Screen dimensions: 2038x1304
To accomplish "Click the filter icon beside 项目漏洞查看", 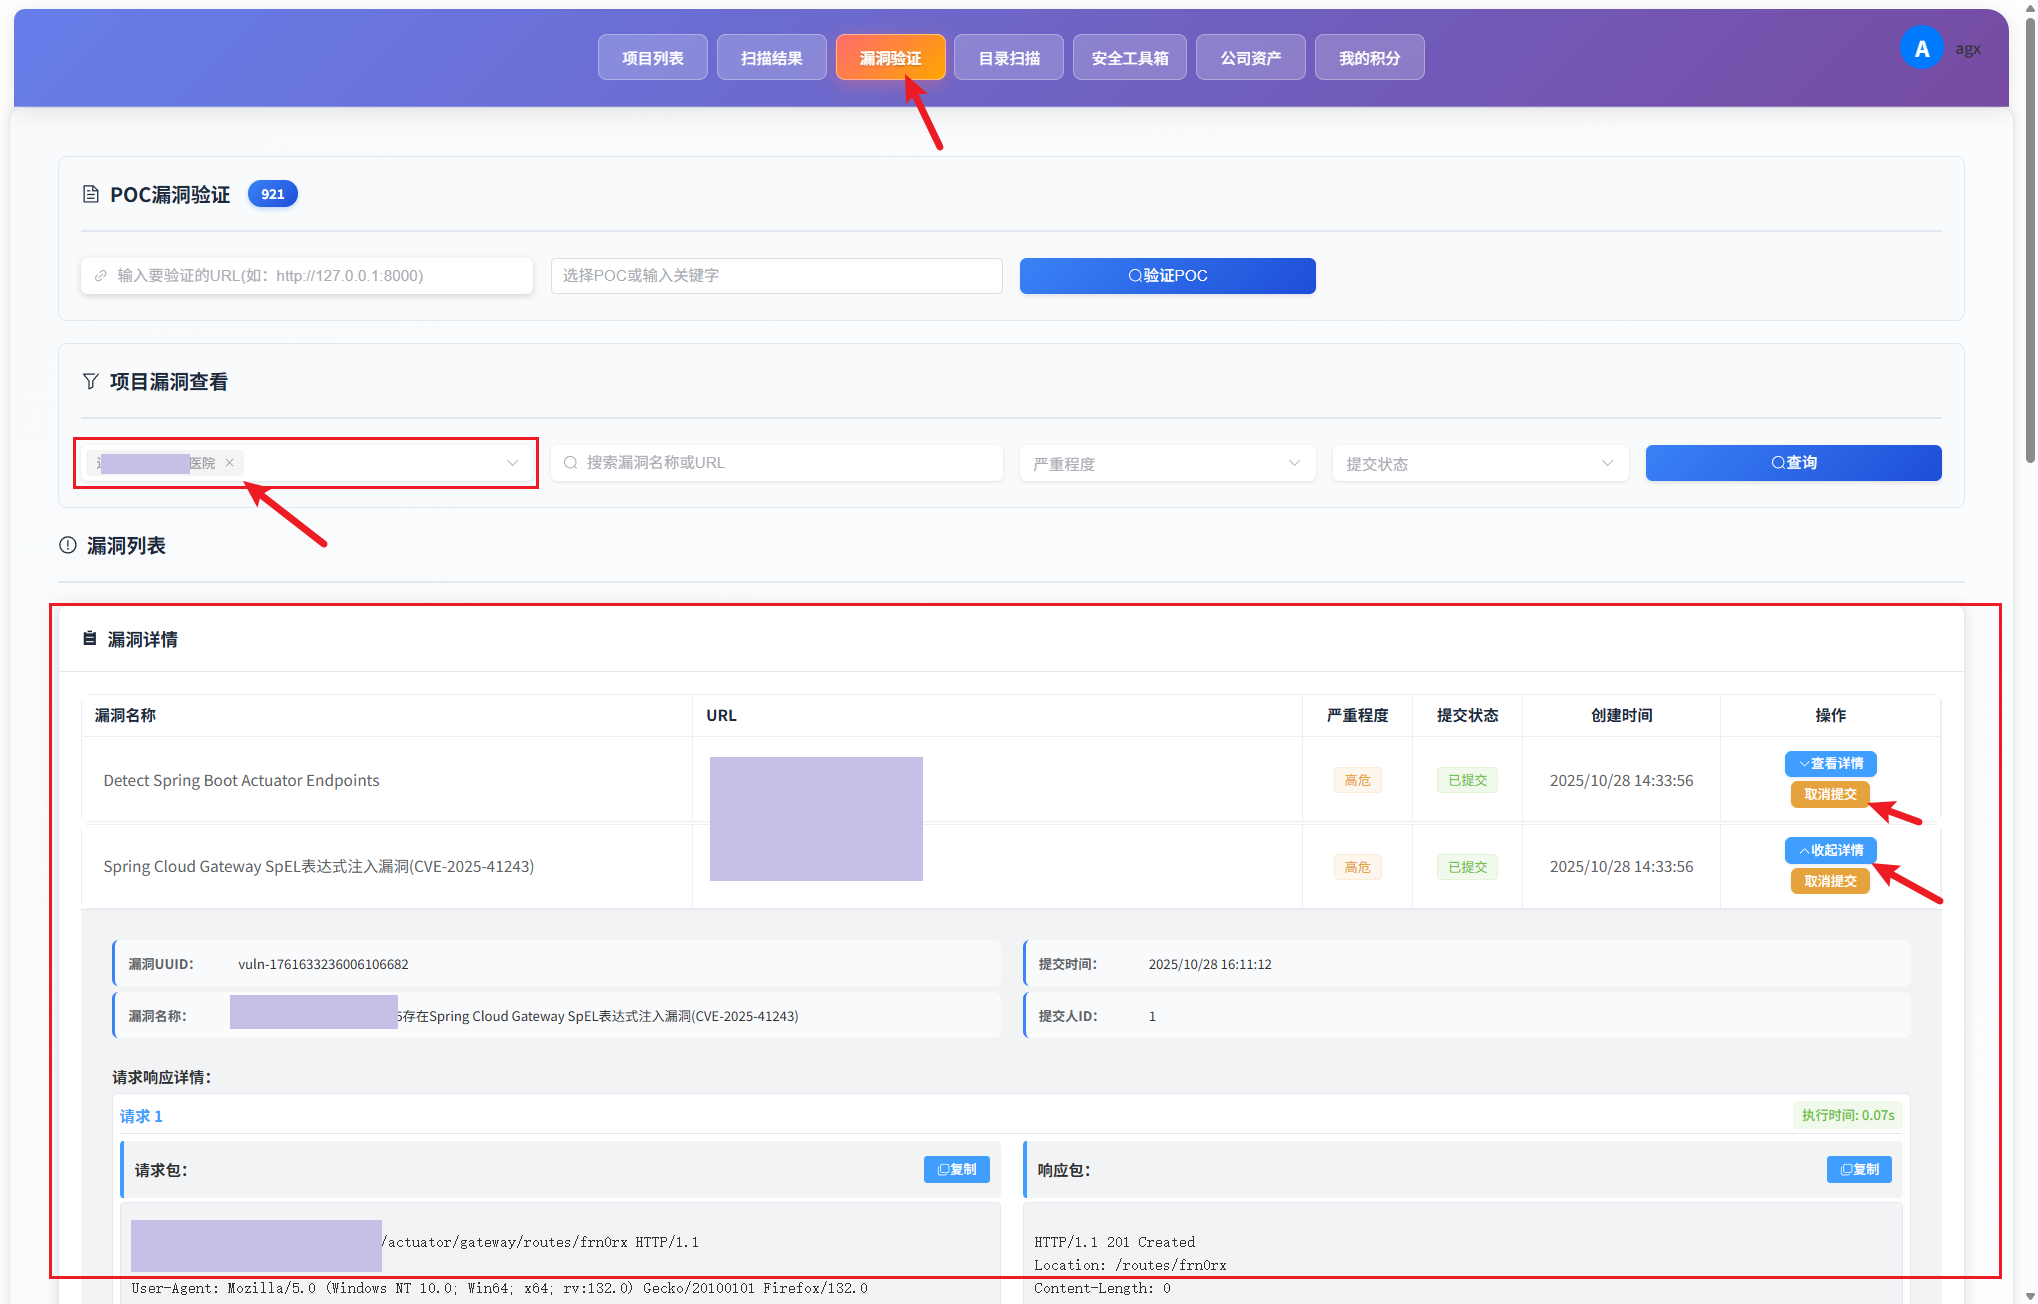I will [90, 381].
